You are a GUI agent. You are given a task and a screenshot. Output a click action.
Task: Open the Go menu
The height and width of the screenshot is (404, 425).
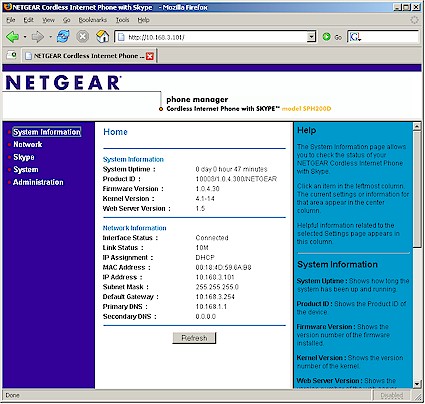click(67, 20)
